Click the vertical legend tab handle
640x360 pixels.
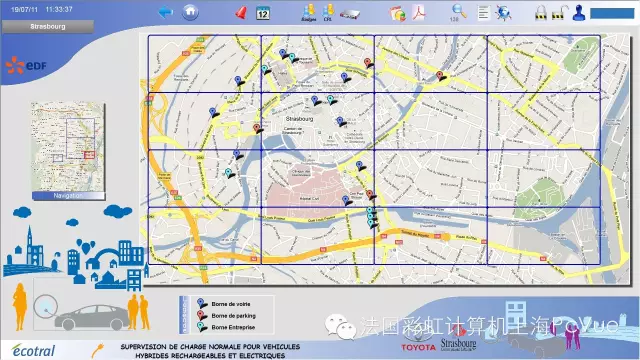183,314
